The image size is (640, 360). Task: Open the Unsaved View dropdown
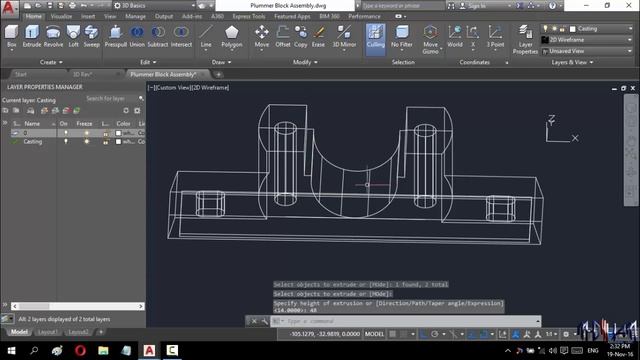pyautogui.click(x=588, y=51)
